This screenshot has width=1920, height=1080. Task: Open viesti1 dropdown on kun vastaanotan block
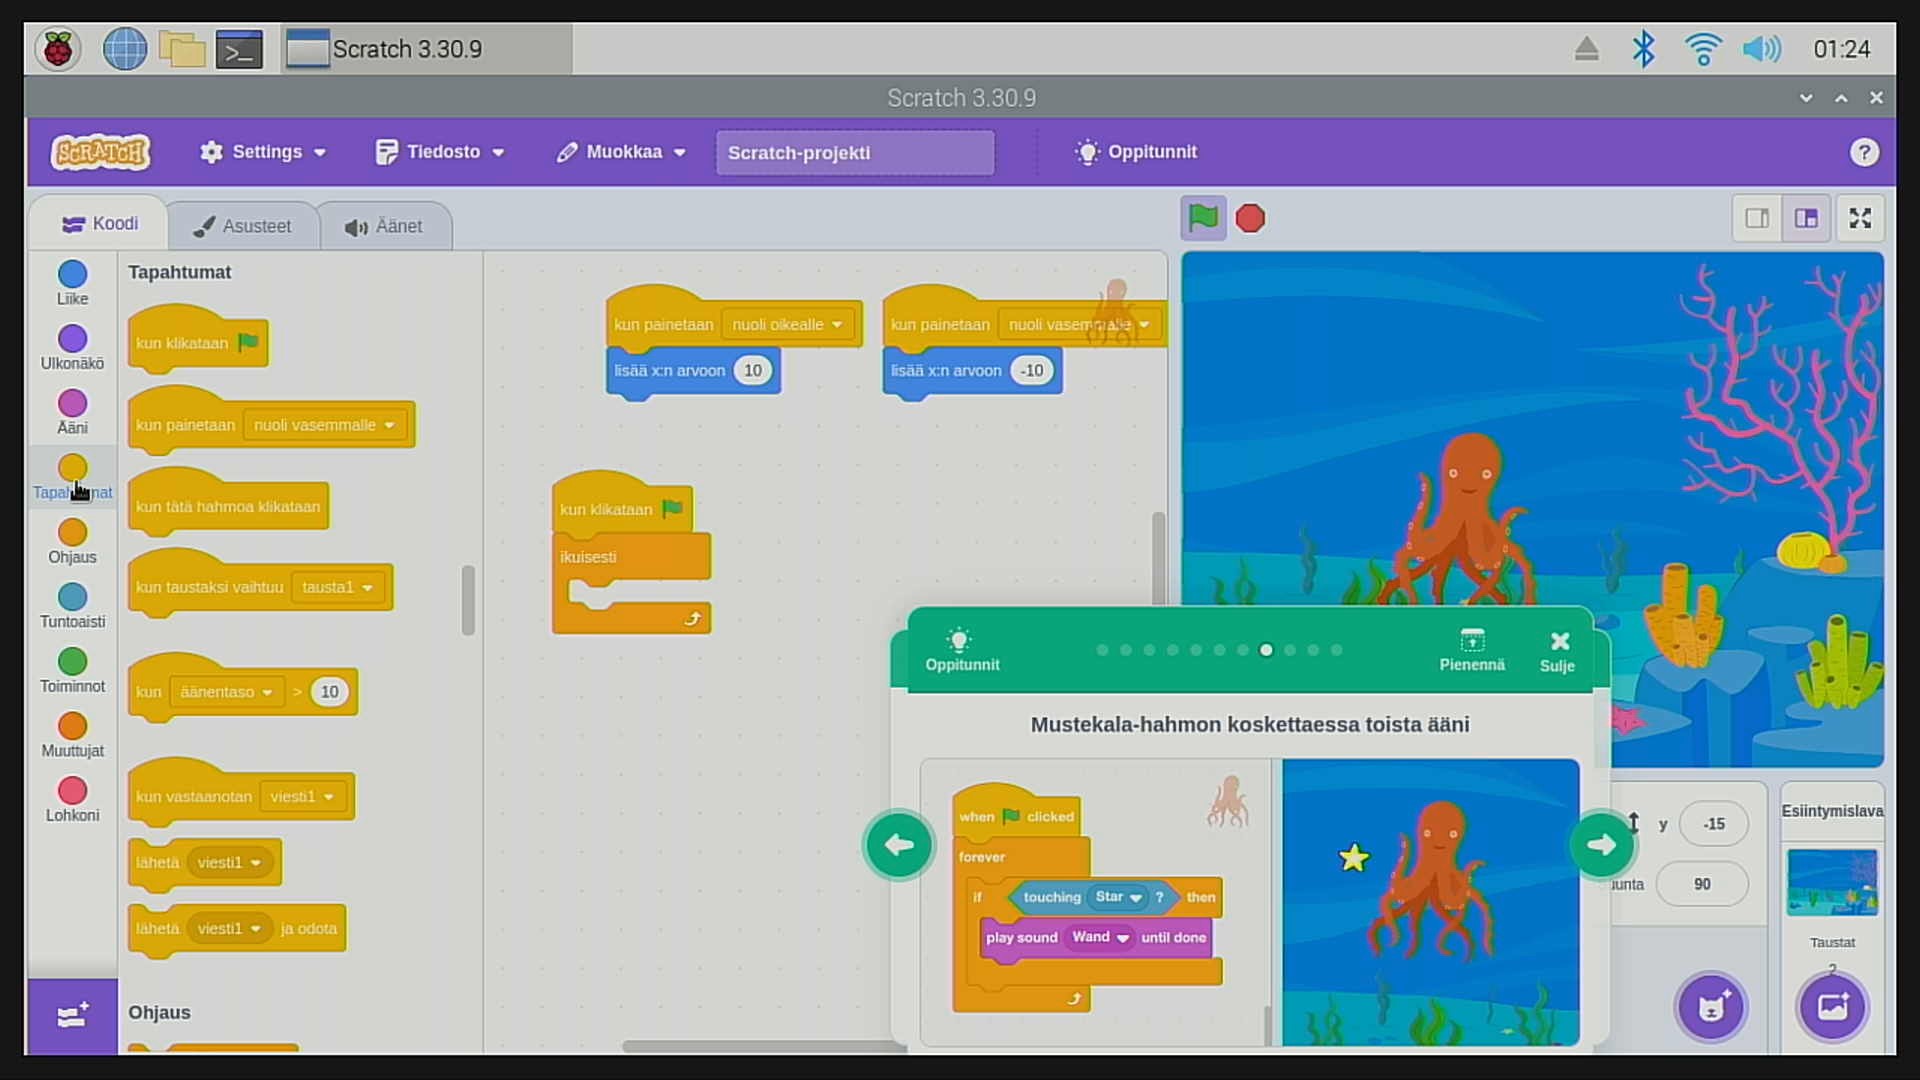tap(301, 797)
